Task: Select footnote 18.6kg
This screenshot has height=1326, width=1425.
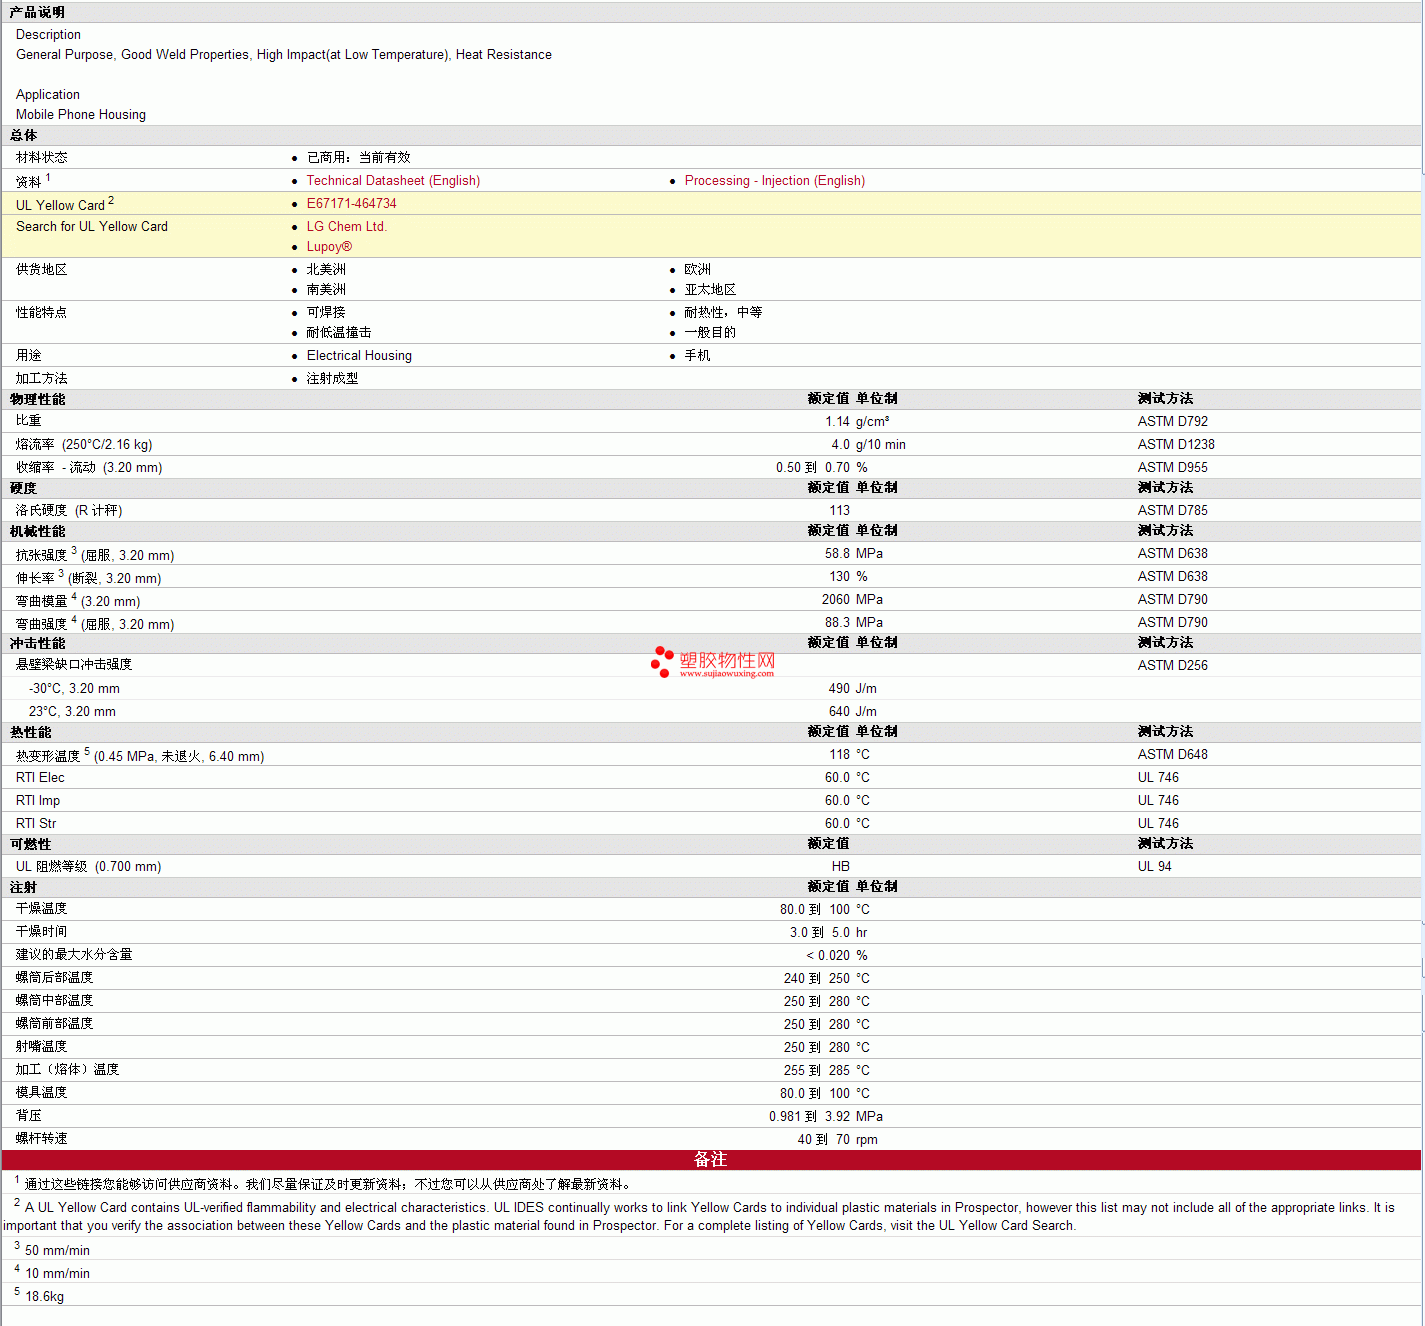Action: (44, 1297)
